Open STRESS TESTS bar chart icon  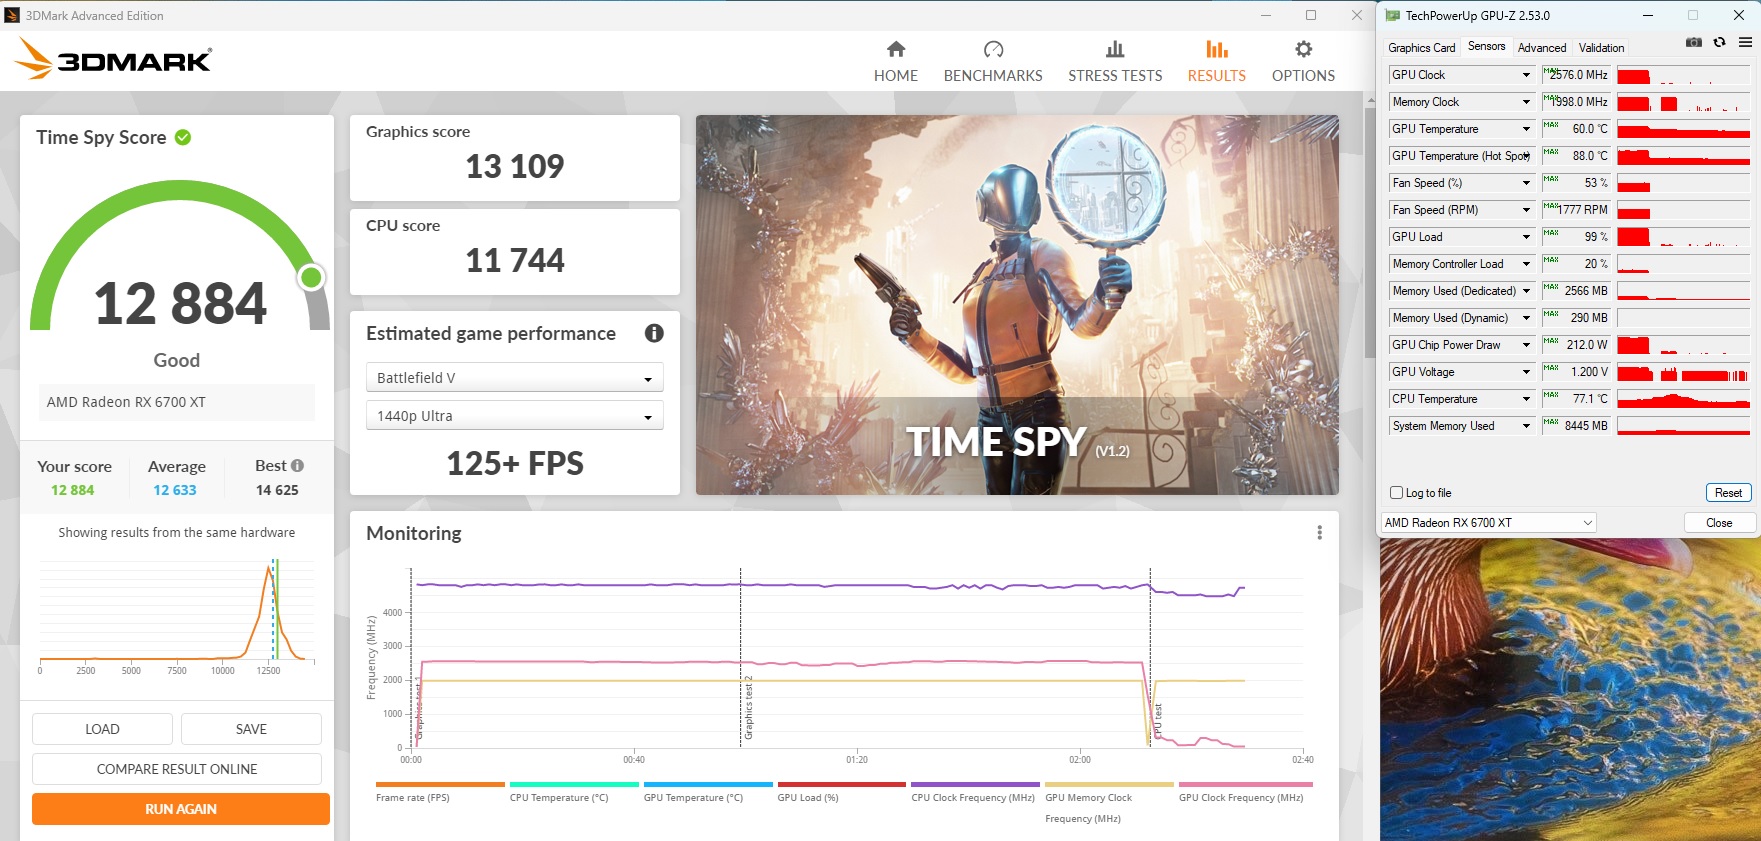[1115, 49]
